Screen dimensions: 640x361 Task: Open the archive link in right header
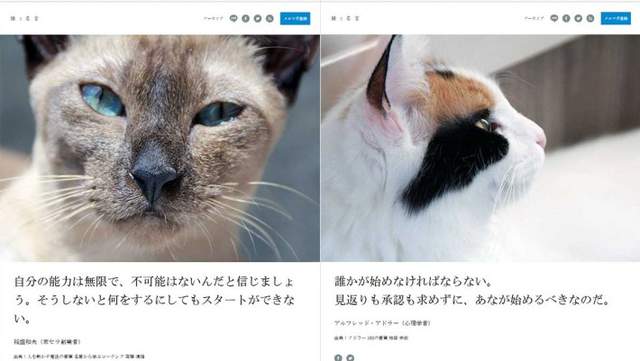pyautogui.click(x=534, y=18)
